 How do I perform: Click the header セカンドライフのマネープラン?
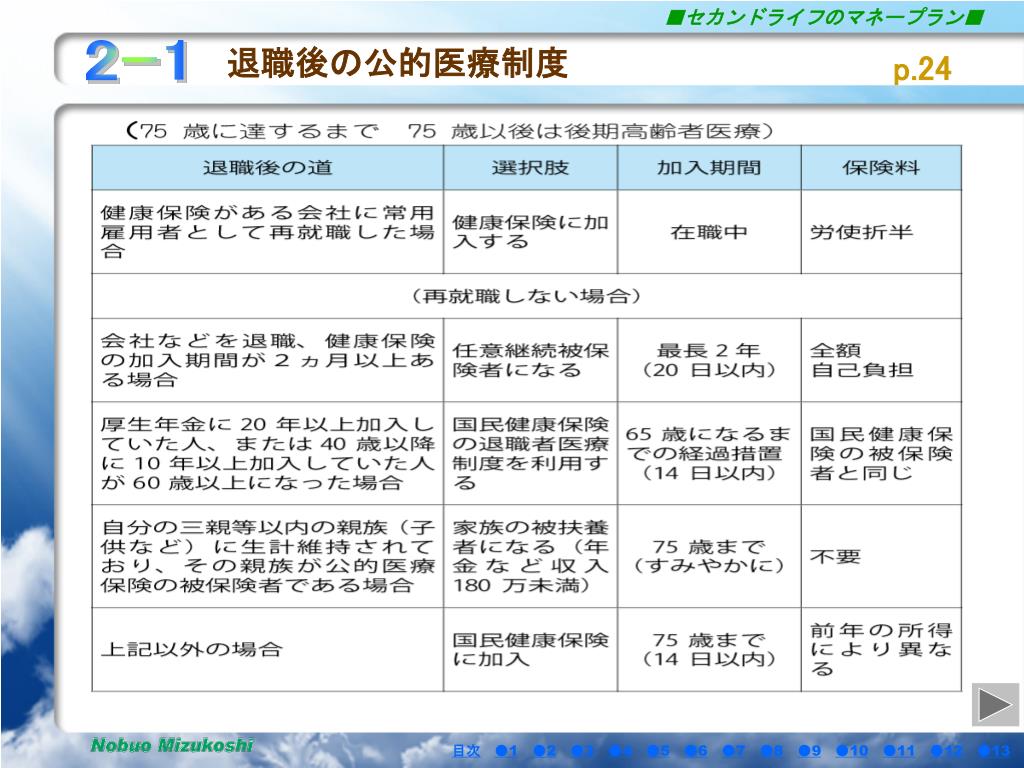tap(825, 17)
